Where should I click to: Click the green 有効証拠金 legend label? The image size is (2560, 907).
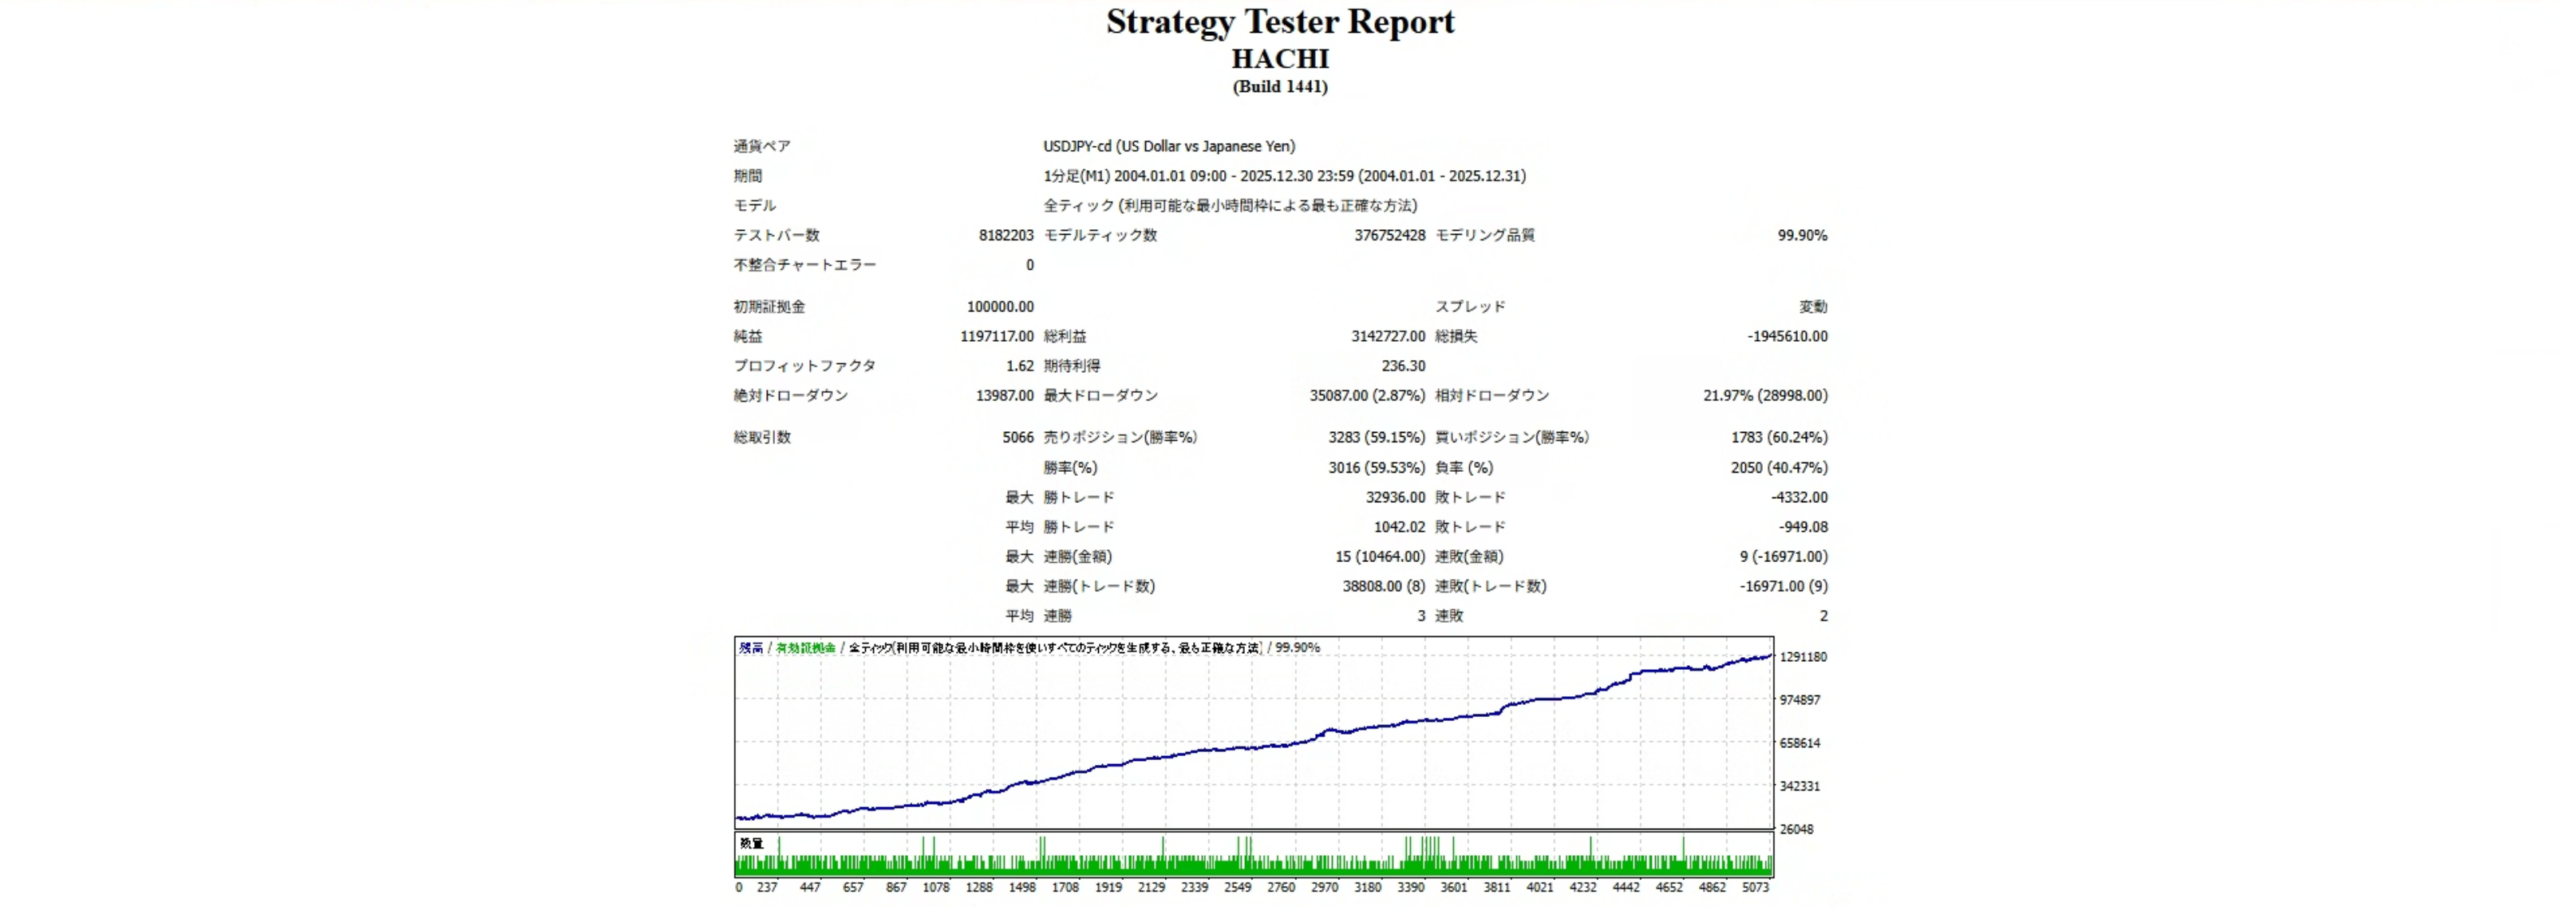click(x=805, y=648)
